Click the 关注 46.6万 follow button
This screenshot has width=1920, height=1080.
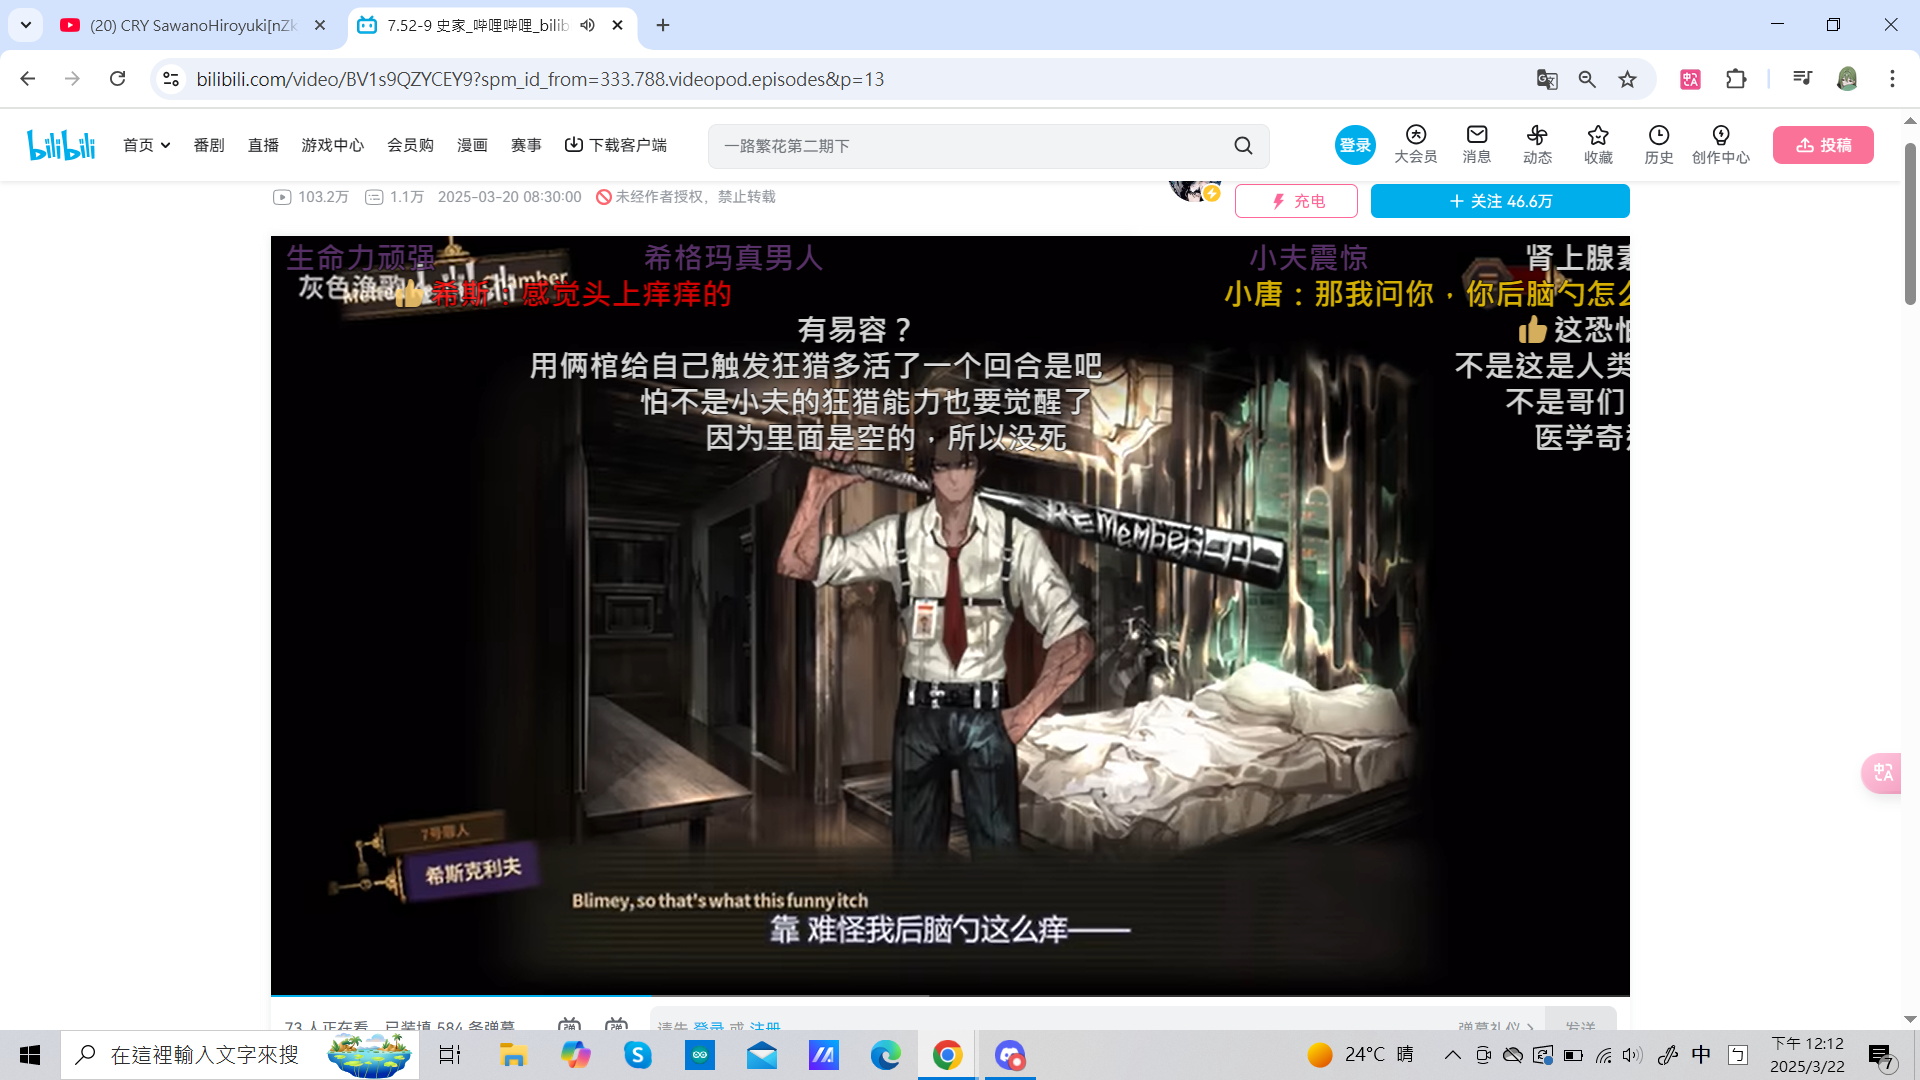click(x=1500, y=201)
